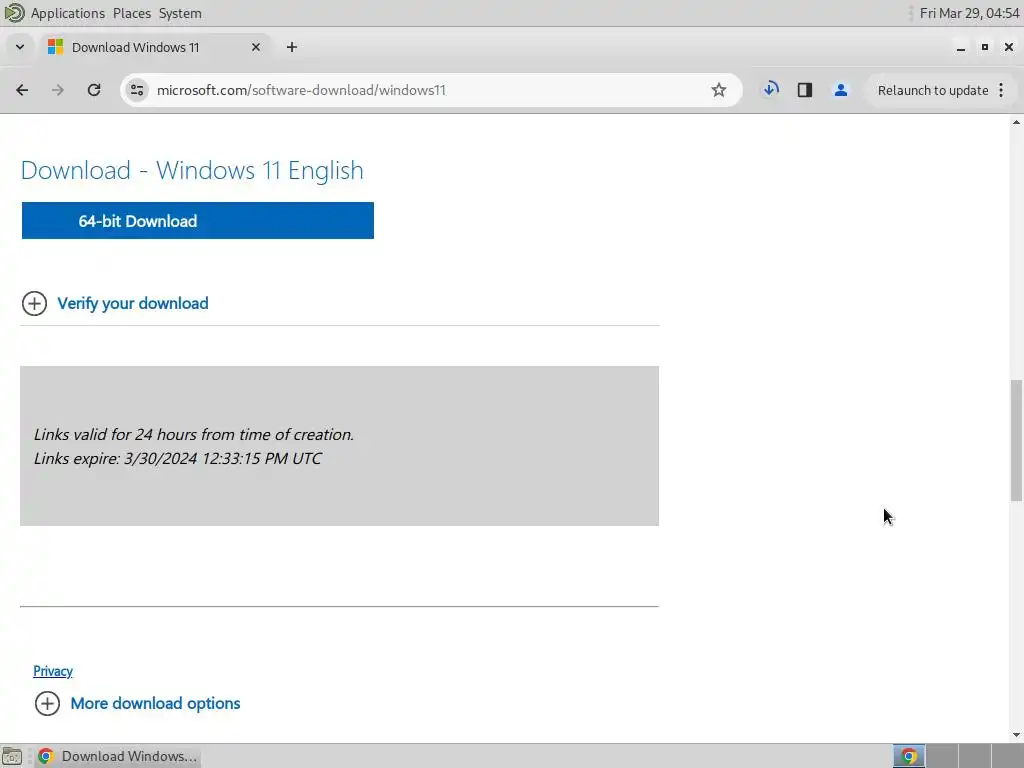The height and width of the screenshot is (768, 1024).
Task: Toggle the browser side panel
Action: [805, 90]
